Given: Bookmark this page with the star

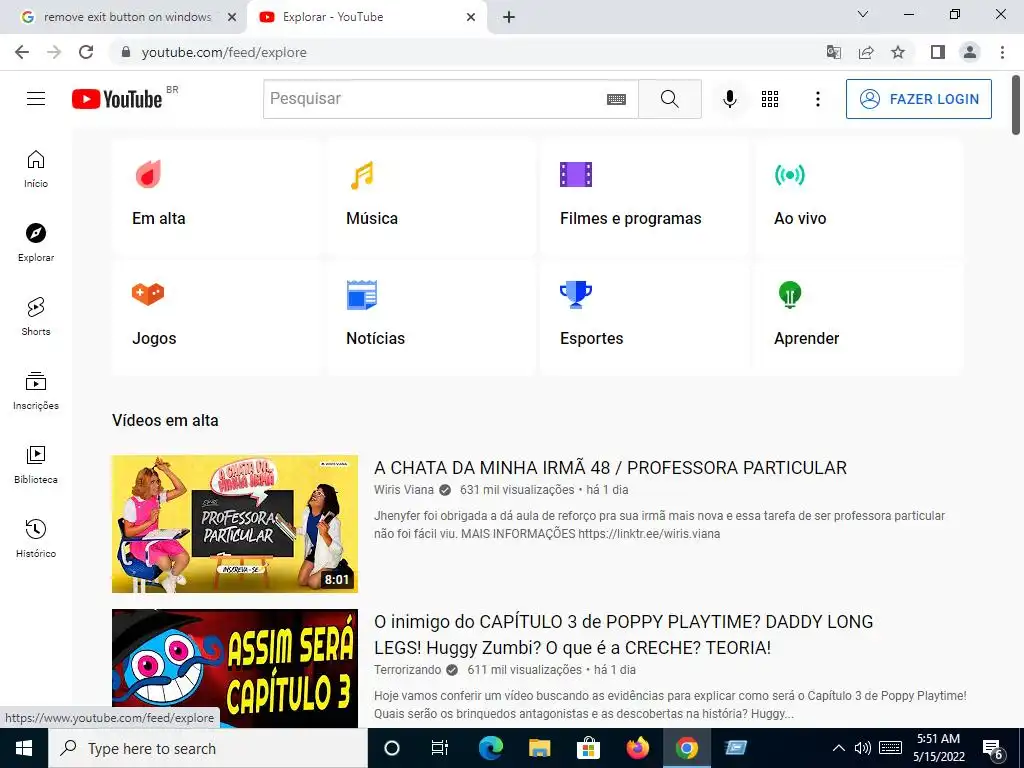Looking at the screenshot, I should (x=898, y=52).
